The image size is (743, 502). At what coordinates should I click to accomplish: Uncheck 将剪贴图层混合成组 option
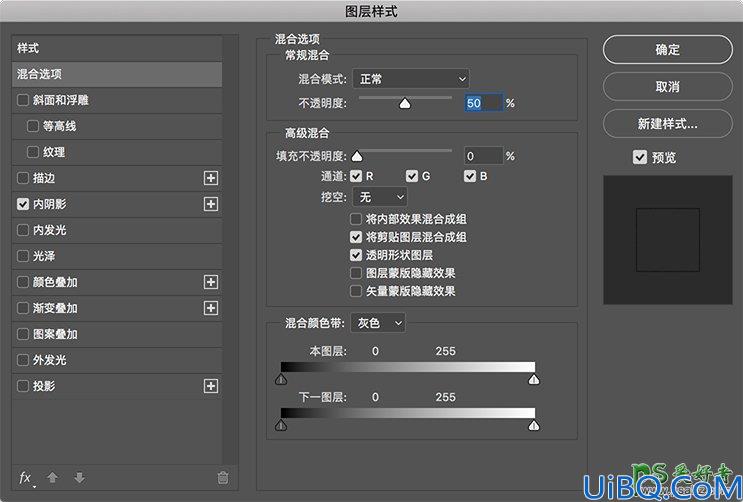356,237
